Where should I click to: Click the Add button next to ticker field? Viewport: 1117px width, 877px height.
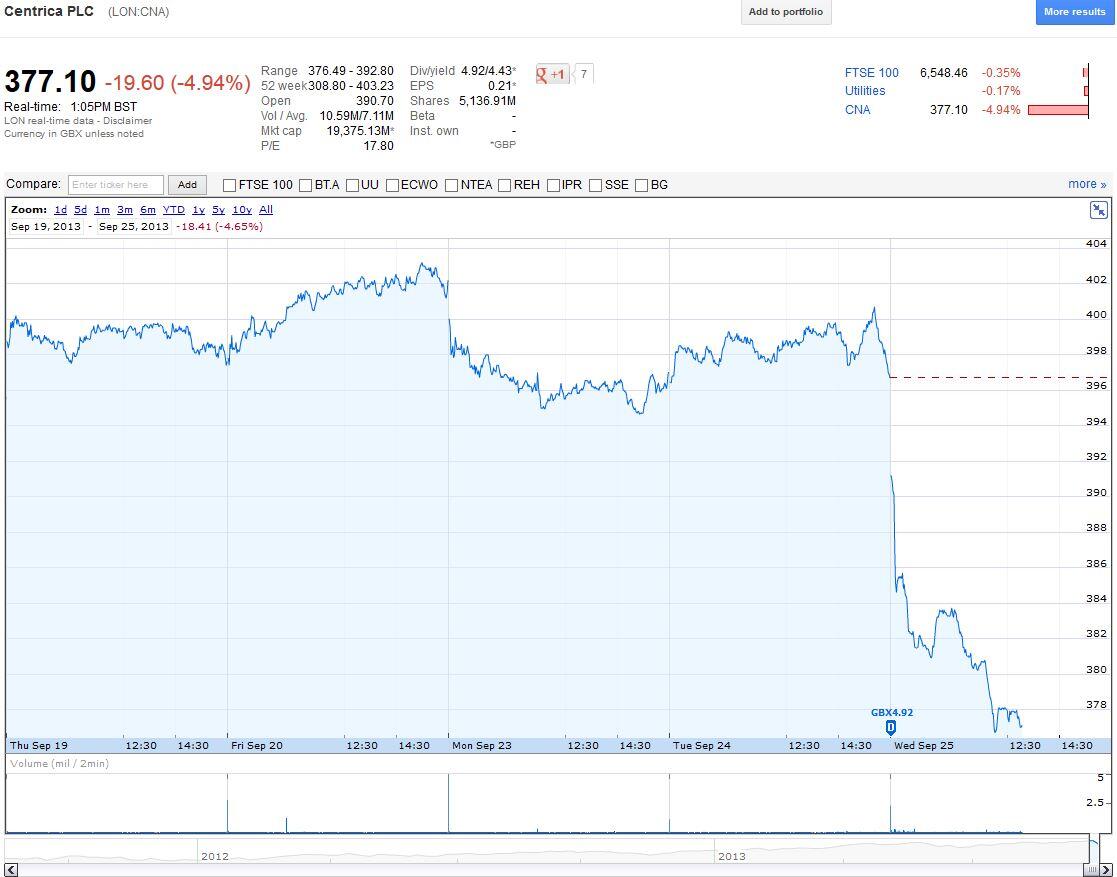point(187,185)
